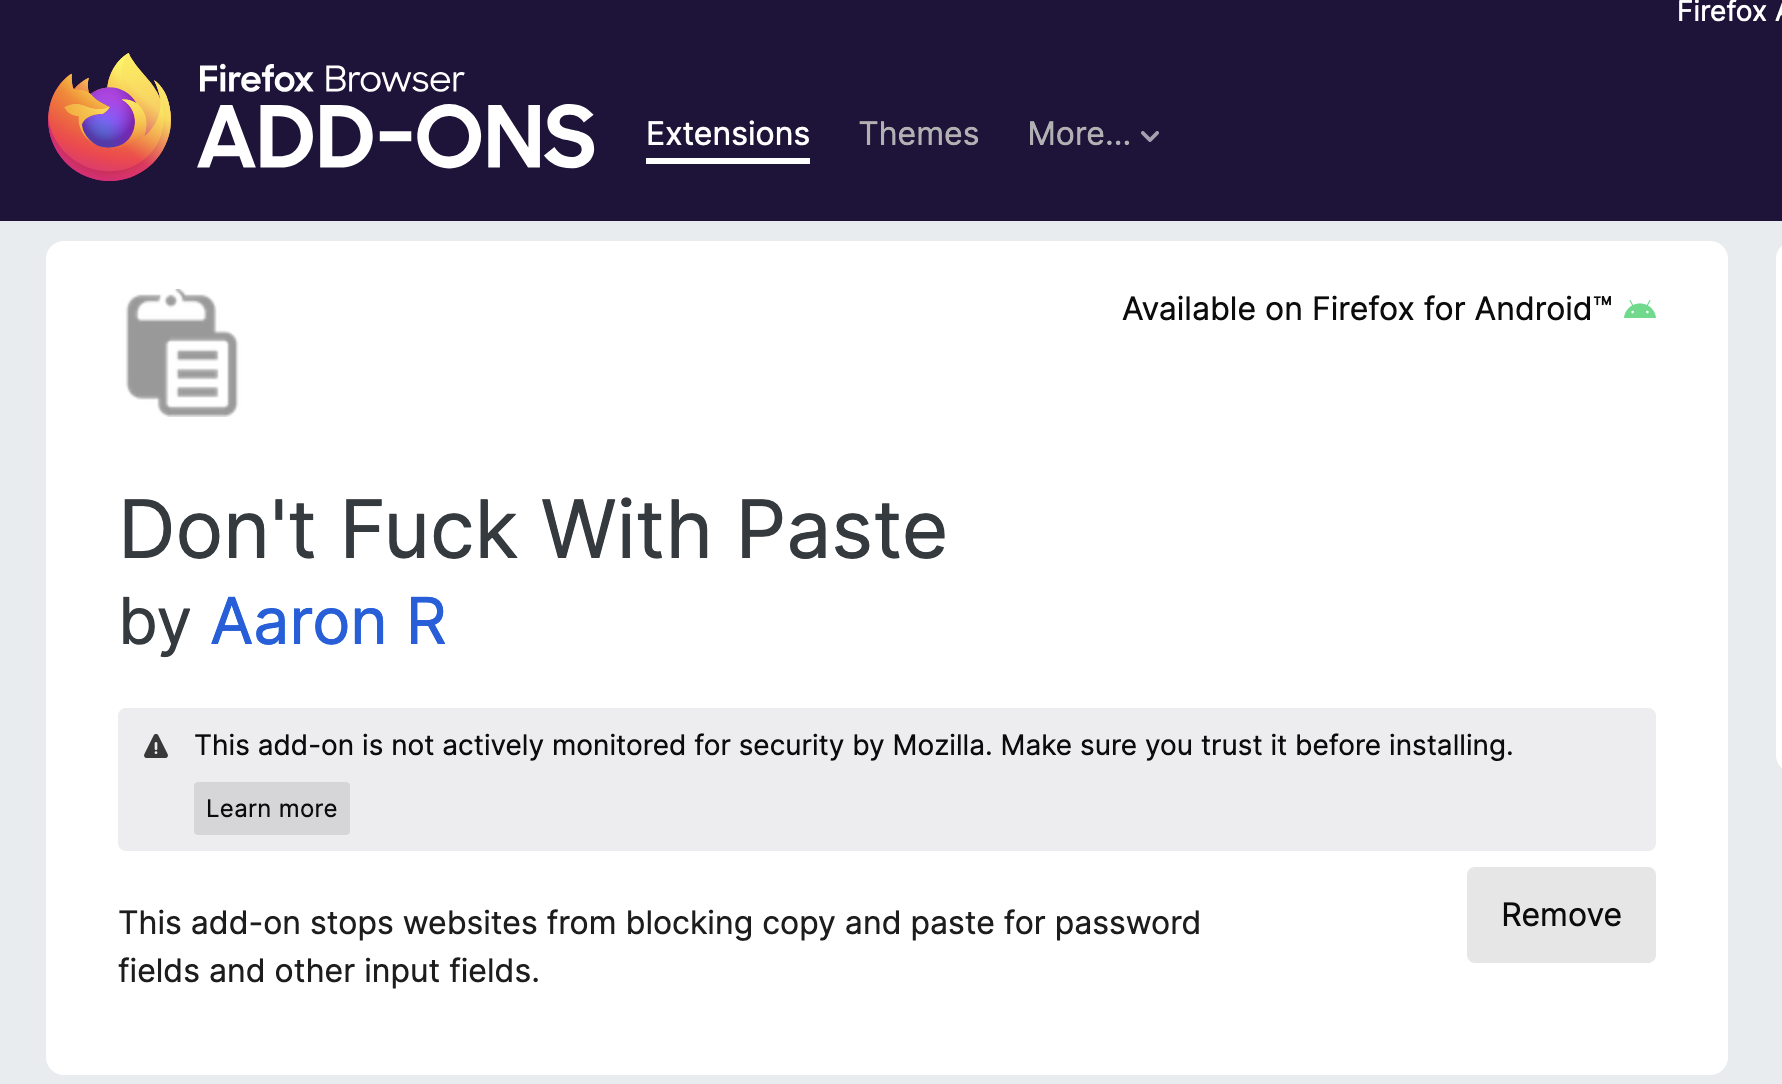Click the warning triangle icon

pyautogui.click(x=156, y=746)
